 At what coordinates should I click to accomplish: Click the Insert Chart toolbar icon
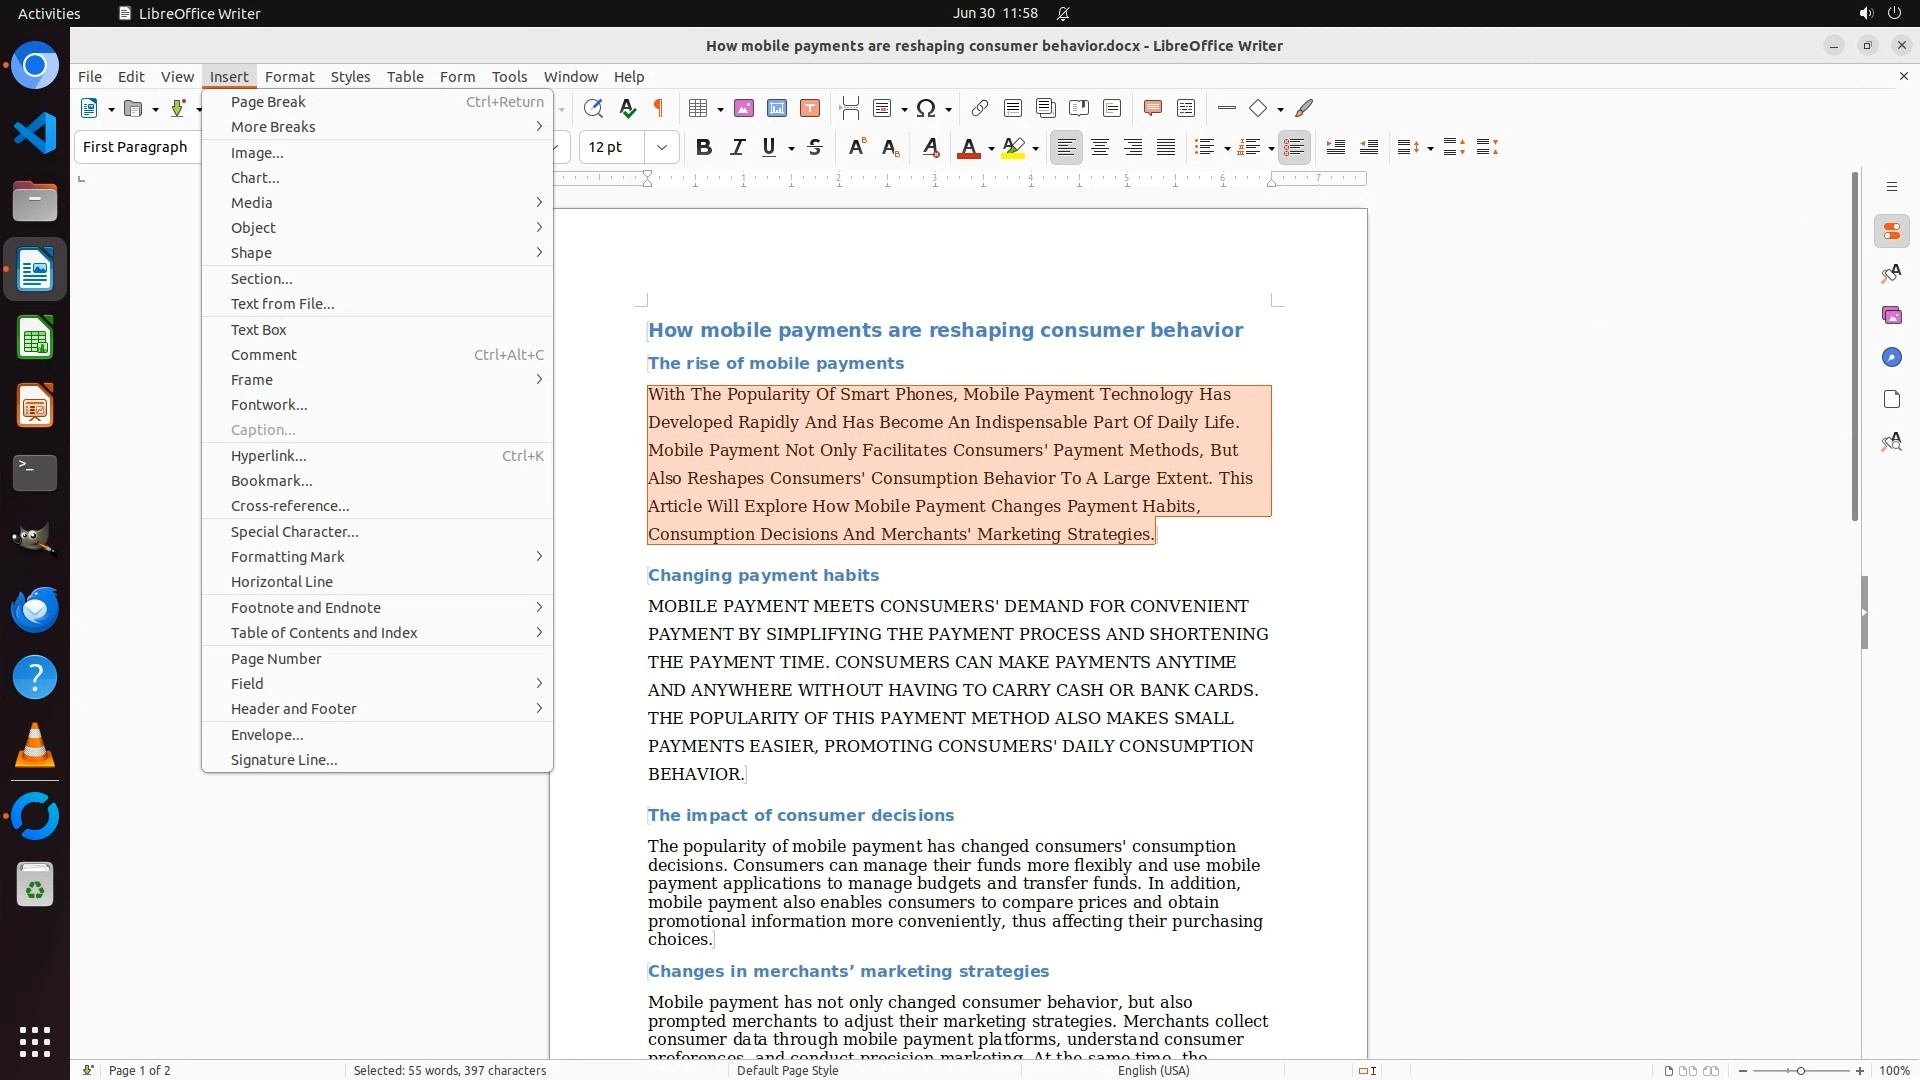pyautogui.click(x=777, y=108)
